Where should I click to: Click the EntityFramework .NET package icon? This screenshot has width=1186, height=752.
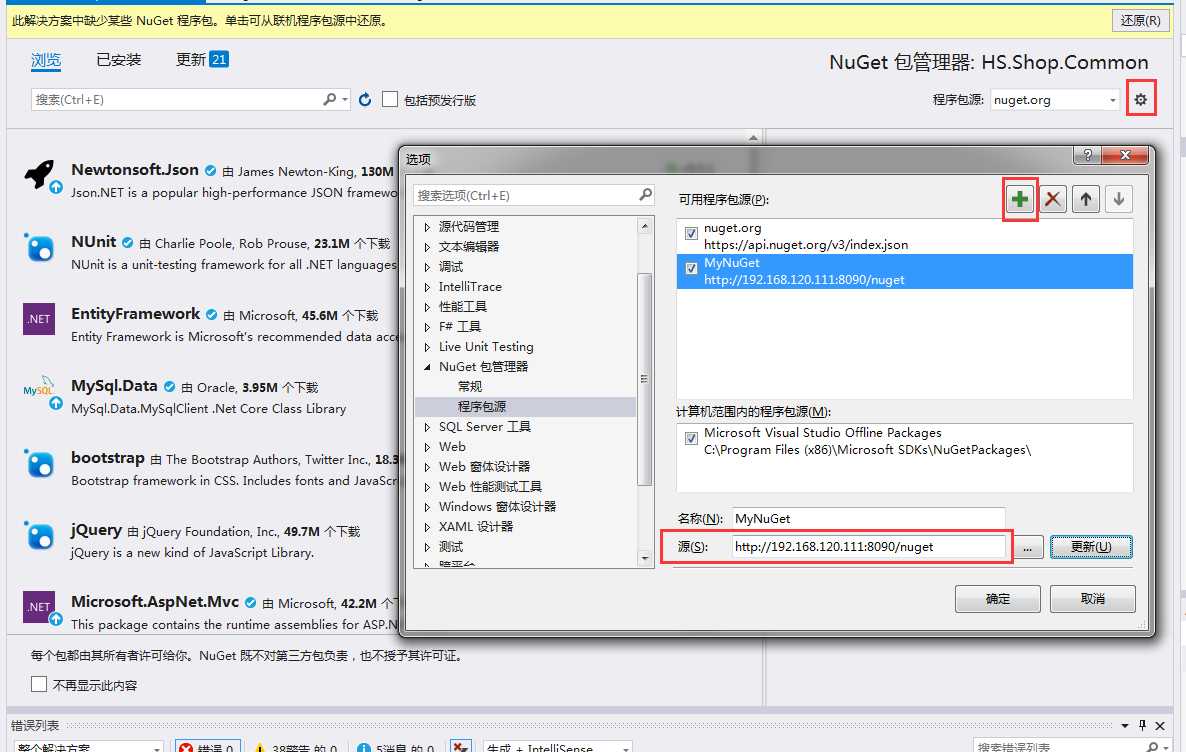39,319
